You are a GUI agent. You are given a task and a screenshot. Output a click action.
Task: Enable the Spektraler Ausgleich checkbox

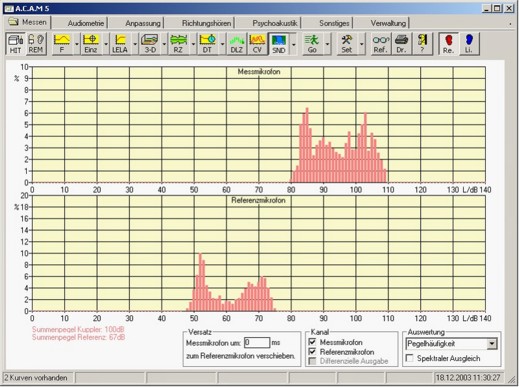tap(409, 358)
